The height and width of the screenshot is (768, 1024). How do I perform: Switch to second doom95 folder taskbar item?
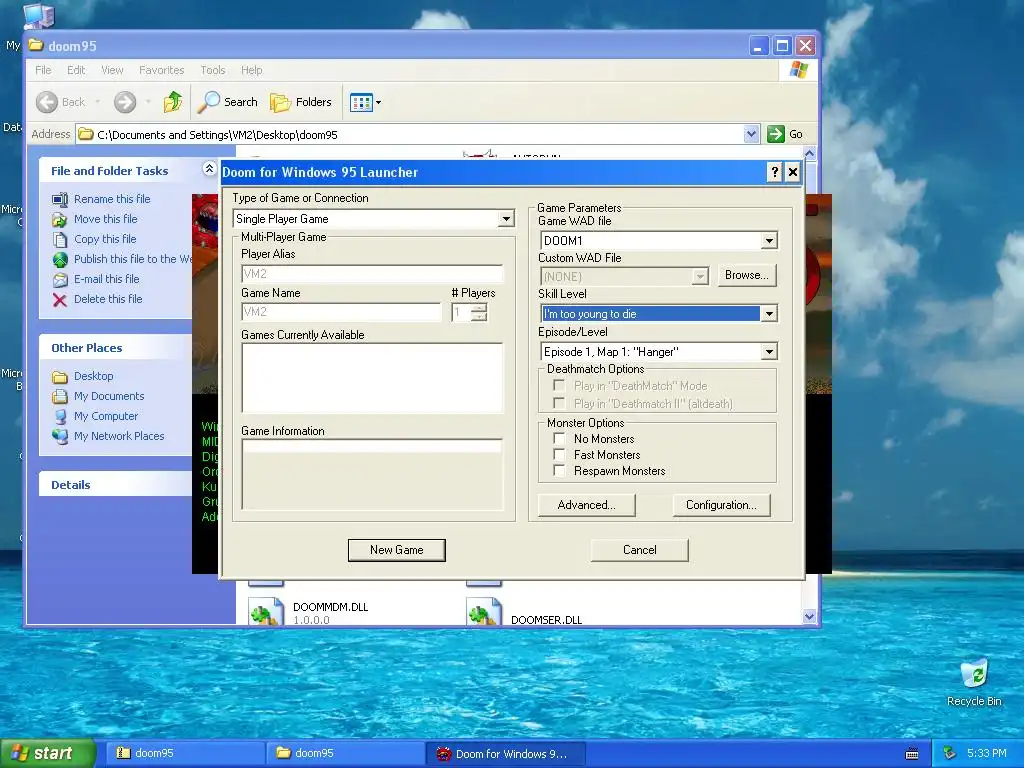pos(345,753)
